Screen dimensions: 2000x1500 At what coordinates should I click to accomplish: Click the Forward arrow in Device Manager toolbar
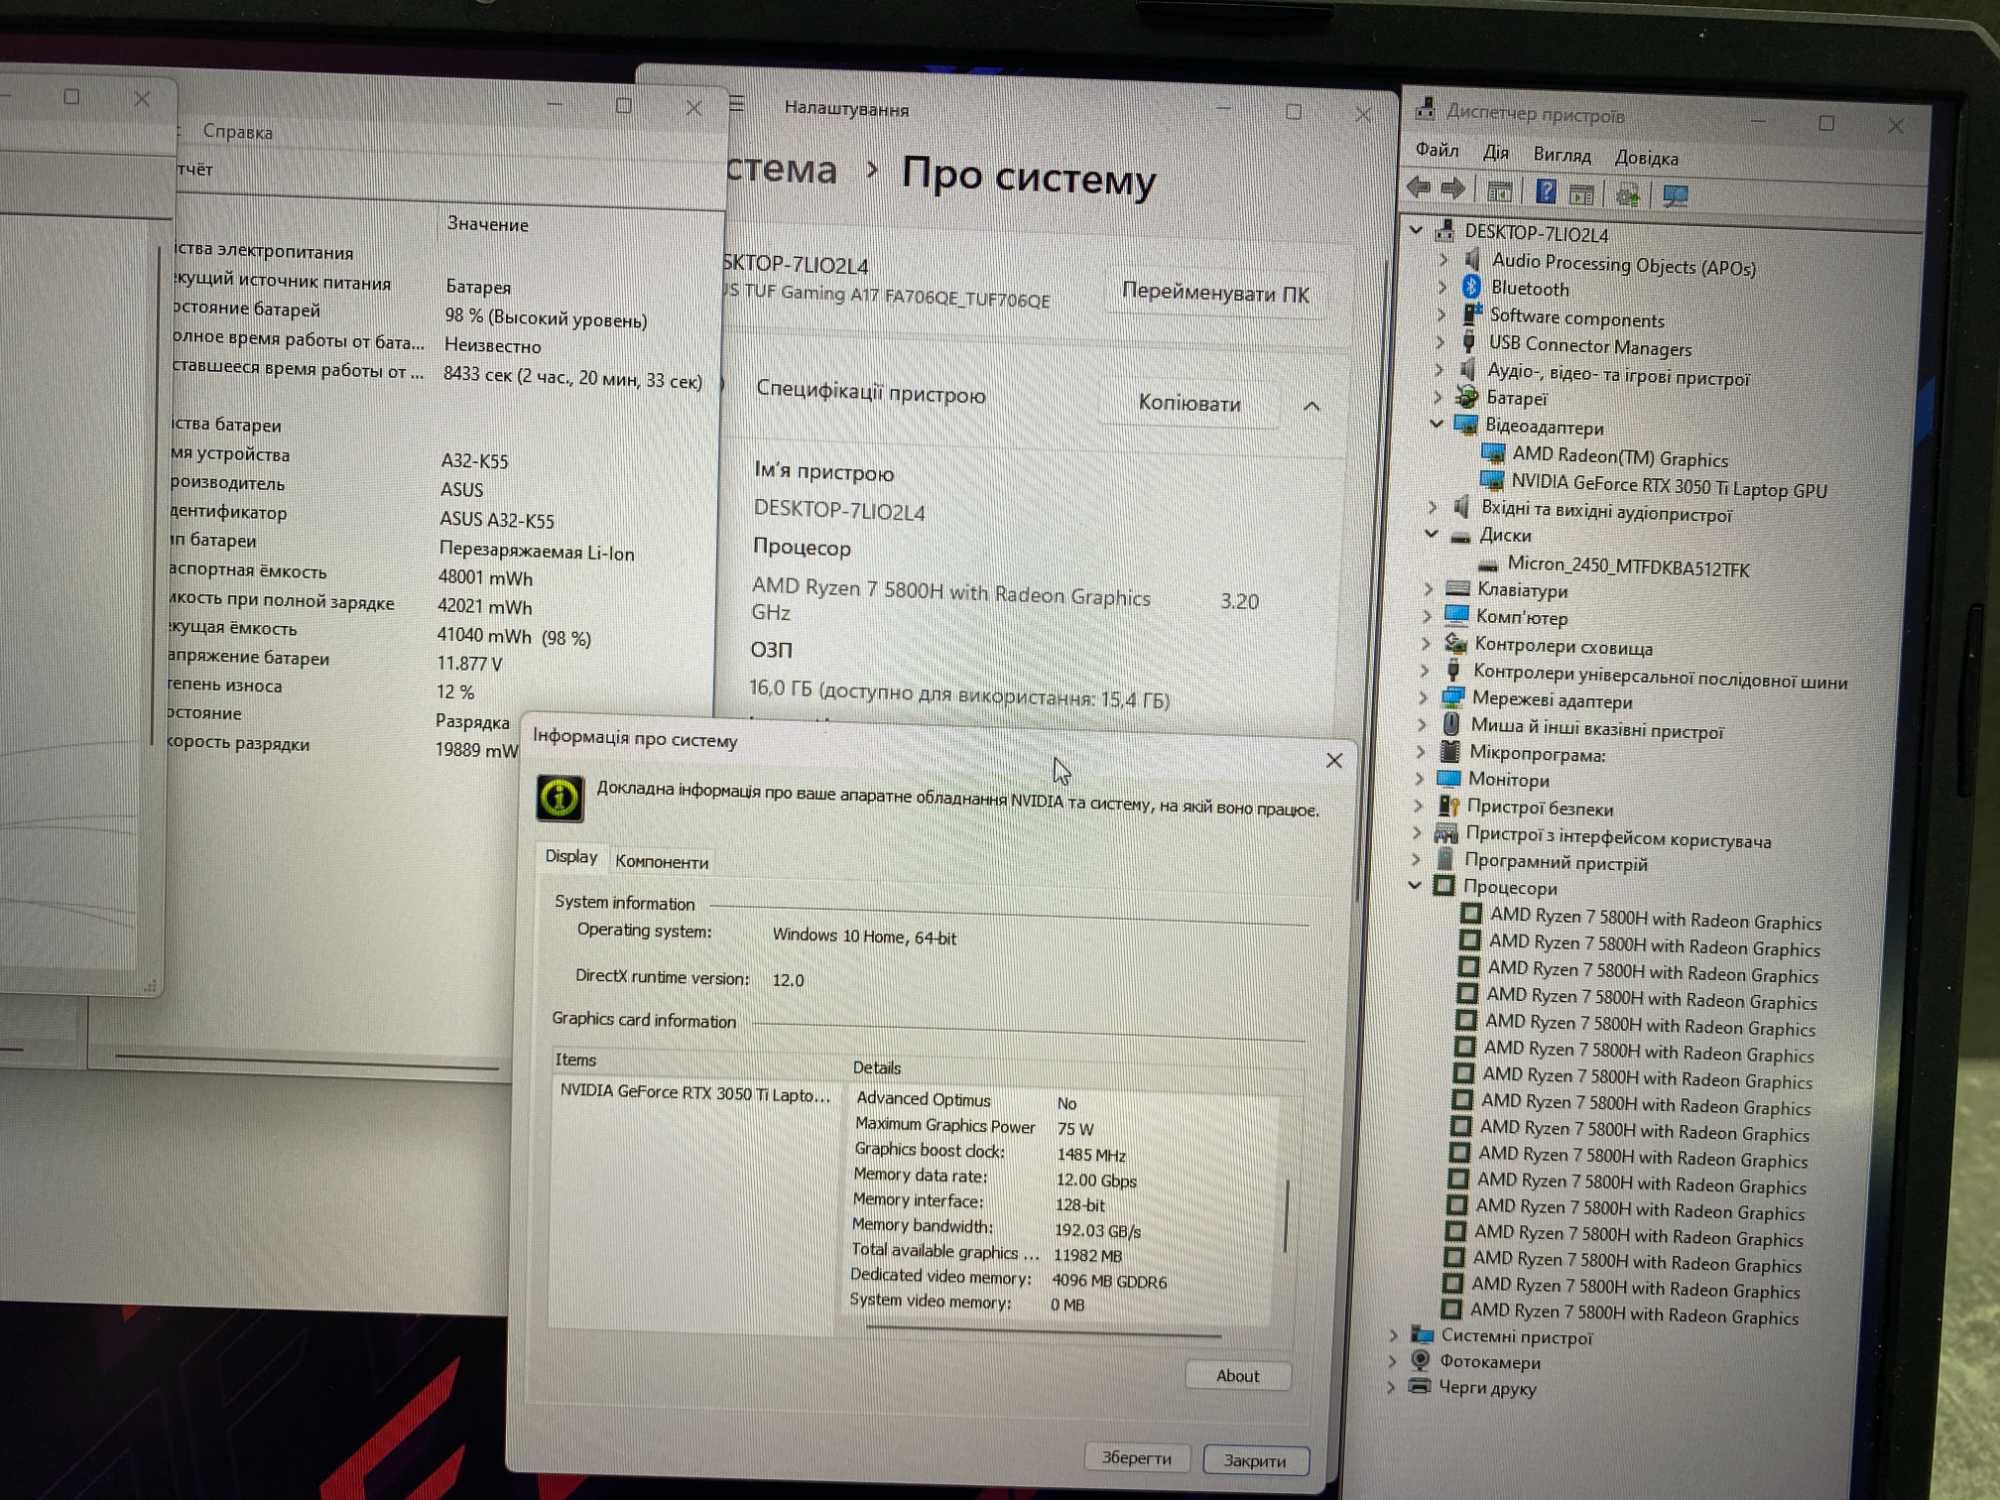pyautogui.click(x=1453, y=188)
